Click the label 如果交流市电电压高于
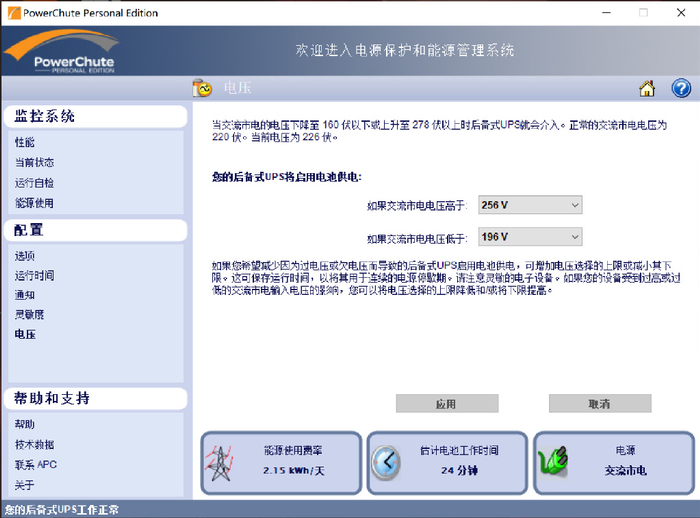This screenshot has width=700, height=518. pyautogui.click(x=417, y=206)
